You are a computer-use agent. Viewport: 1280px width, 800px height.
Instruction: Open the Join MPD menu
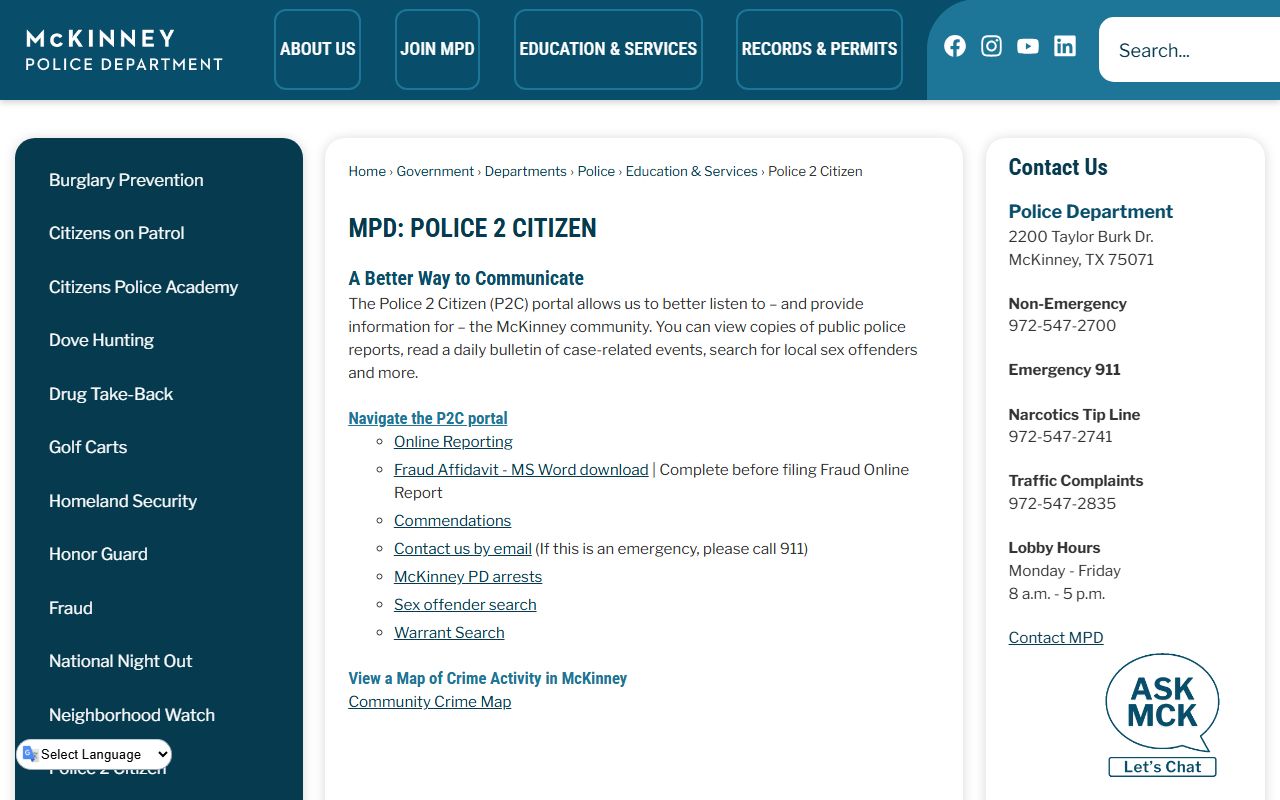click(437, 49)
